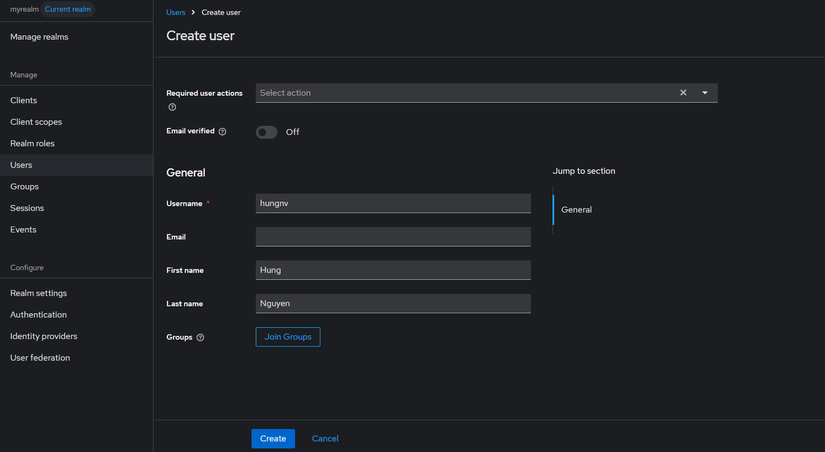Expand the Required user actions dropdown arrow
This screenshot has height=452, width=825.
click(x=705, y=93)
